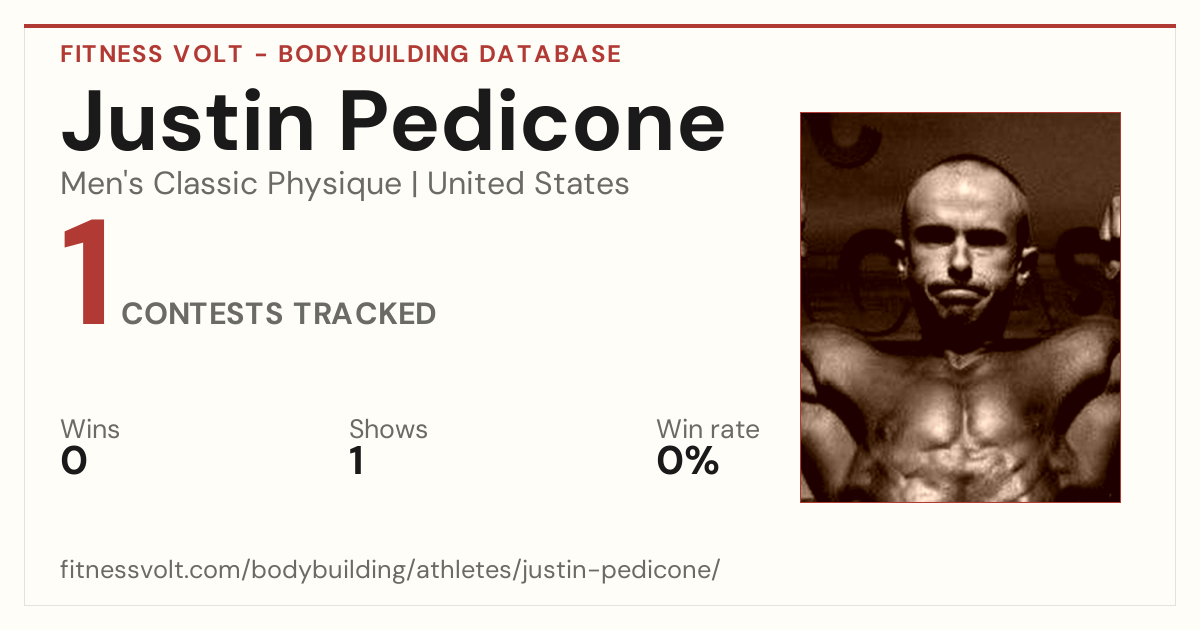This screenshot has height=630, width=1200.
Task: Click the red line across the card top
Action: tap(600, 26)
